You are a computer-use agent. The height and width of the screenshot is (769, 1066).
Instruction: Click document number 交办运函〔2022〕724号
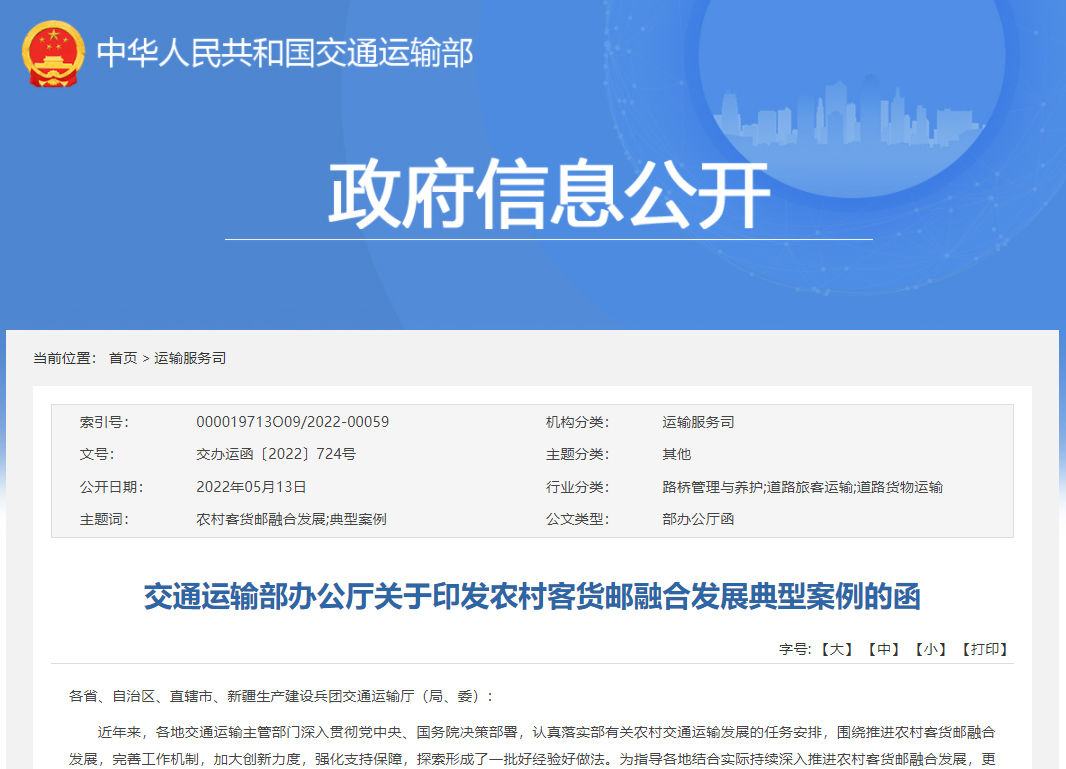tap(276, 454)
